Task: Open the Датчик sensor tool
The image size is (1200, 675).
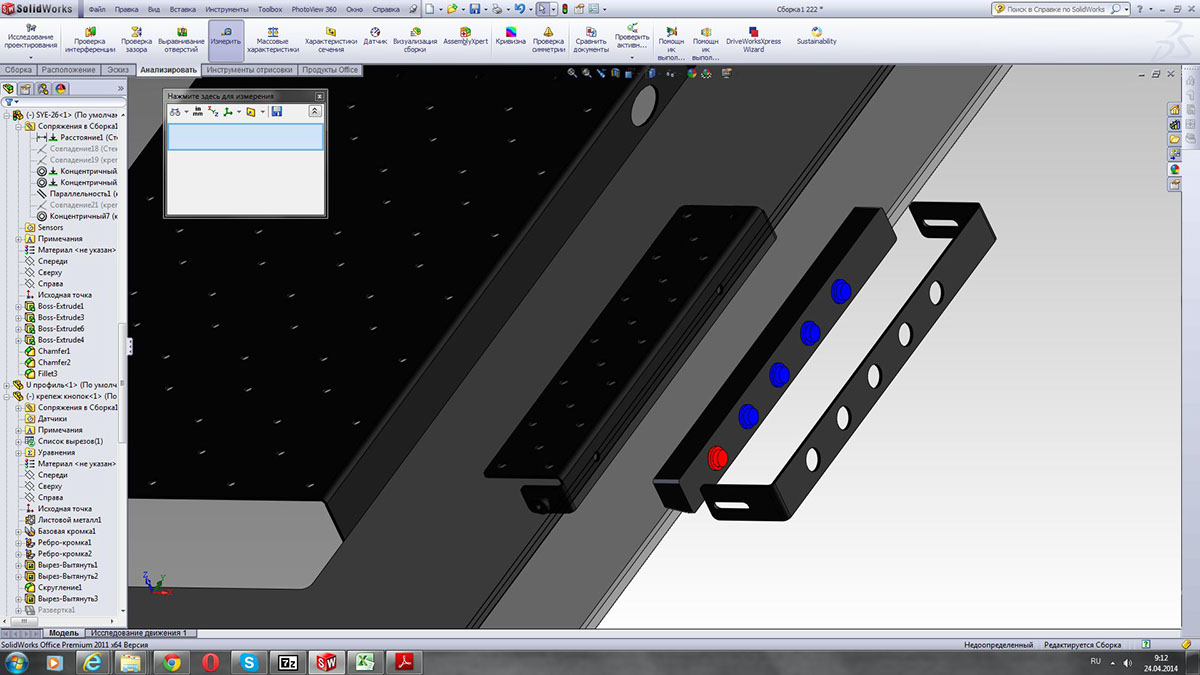Action: (x=375, y=40)
